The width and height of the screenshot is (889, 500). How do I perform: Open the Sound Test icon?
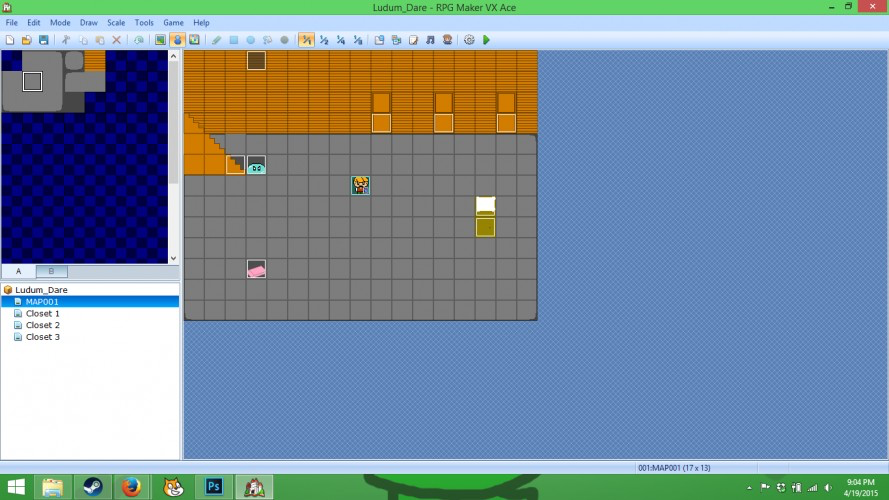click(430, 40)
